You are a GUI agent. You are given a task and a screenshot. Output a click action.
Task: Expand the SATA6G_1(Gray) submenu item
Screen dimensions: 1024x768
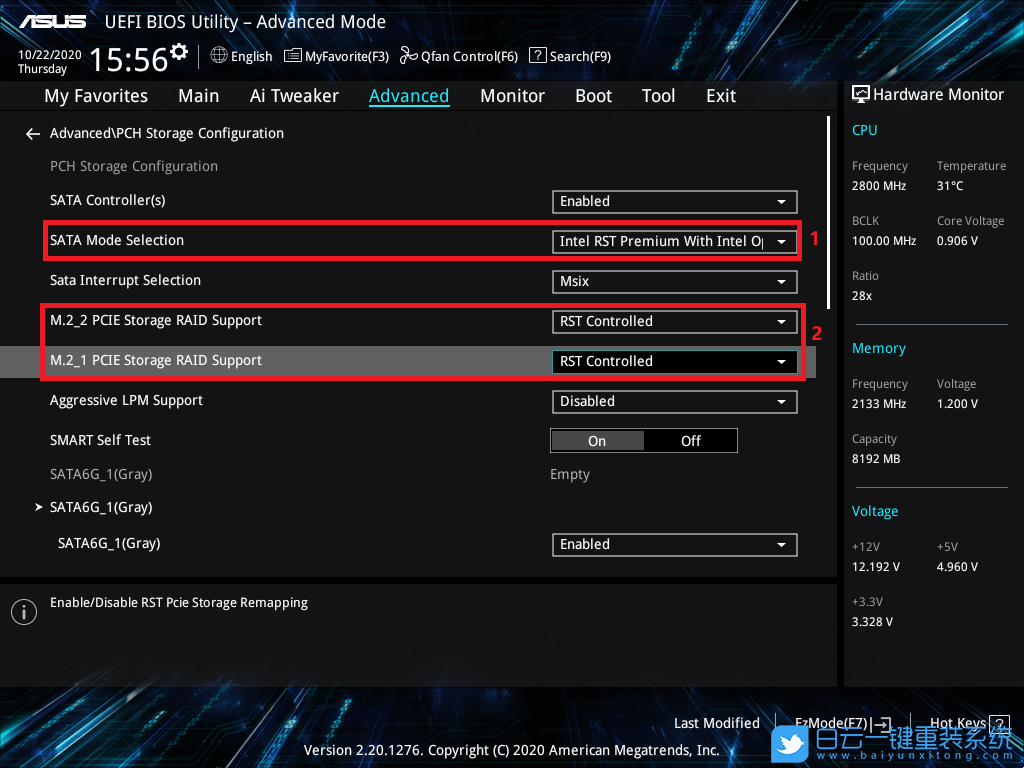[x=100, y=507]
